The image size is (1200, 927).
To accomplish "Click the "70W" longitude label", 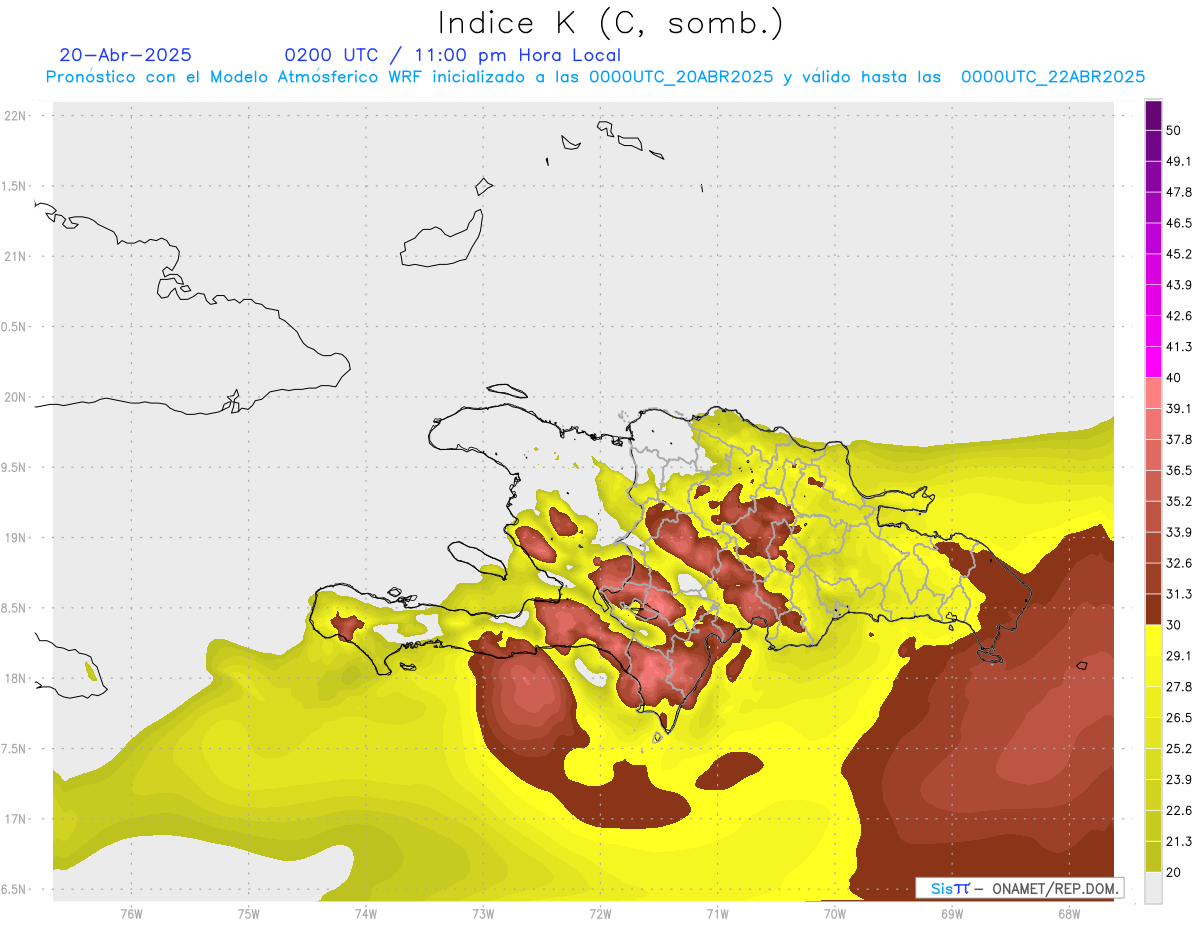I will coord(834,913).
